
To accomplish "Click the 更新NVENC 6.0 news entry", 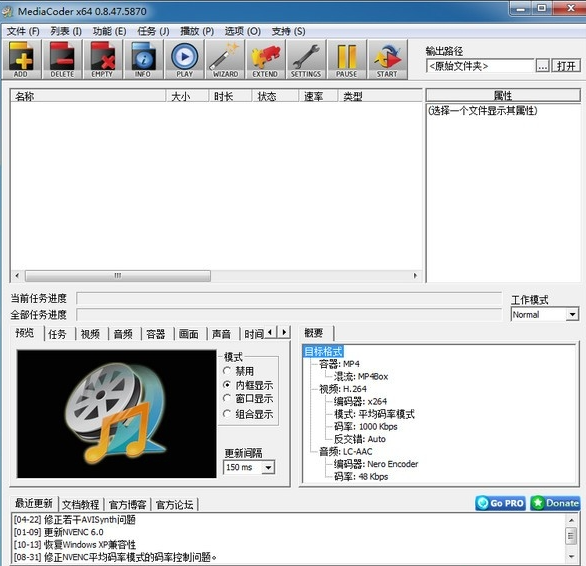I will click(x=59, y=532).
